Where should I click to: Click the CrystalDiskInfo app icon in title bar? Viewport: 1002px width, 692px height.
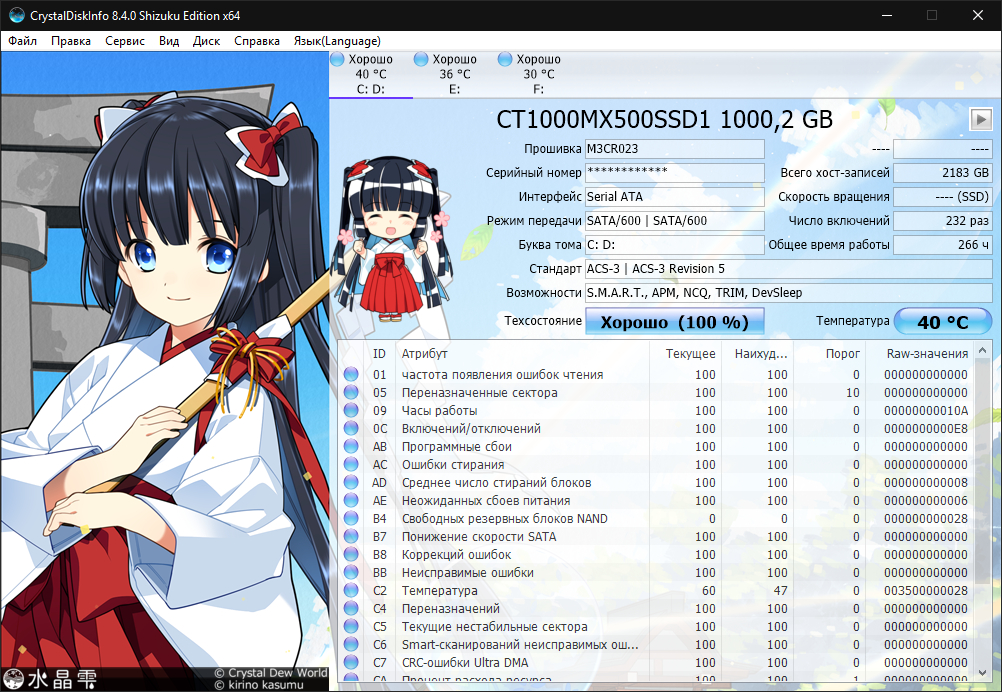(17, 15)
